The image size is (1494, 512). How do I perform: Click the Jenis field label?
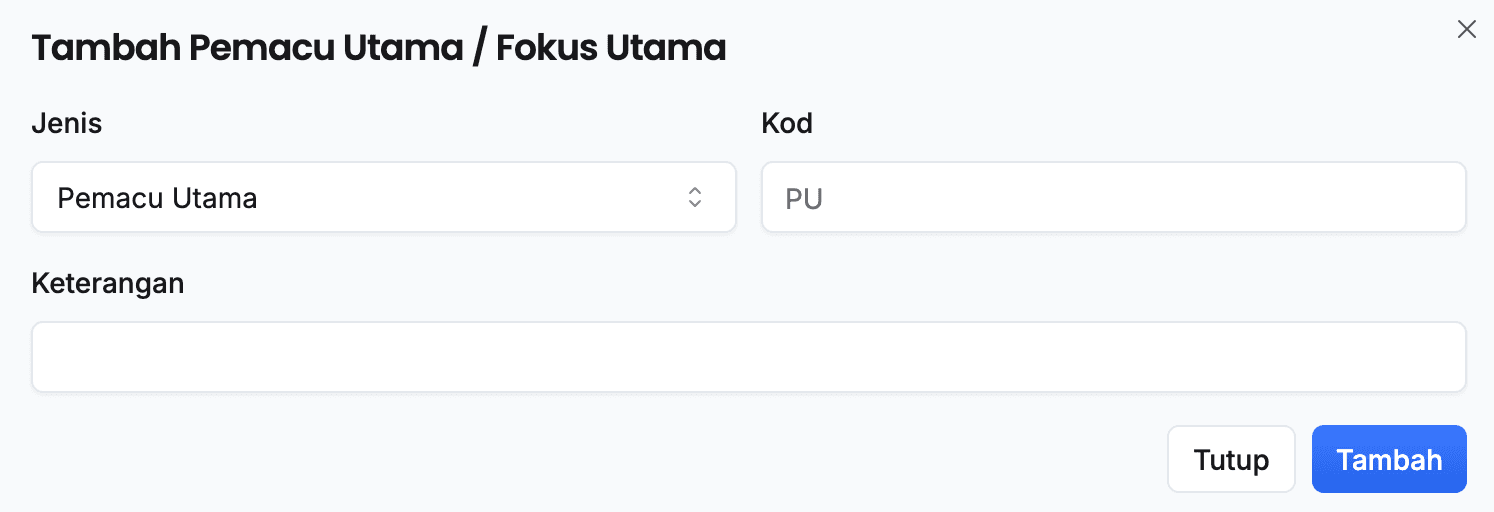click(67, 124)
